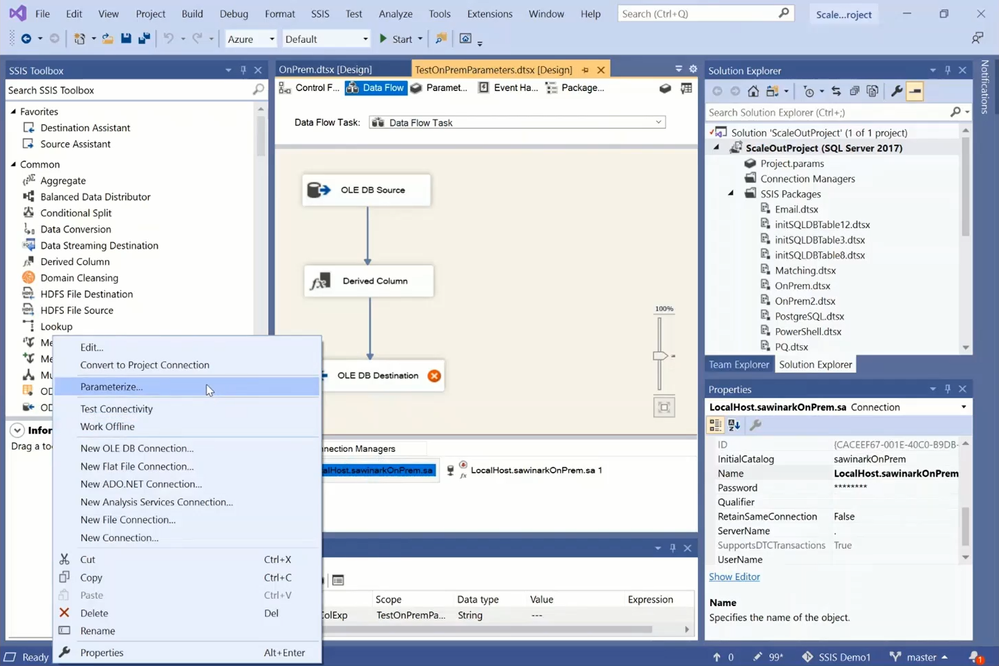Select the Matching.dtsx package

coord(805,270)
